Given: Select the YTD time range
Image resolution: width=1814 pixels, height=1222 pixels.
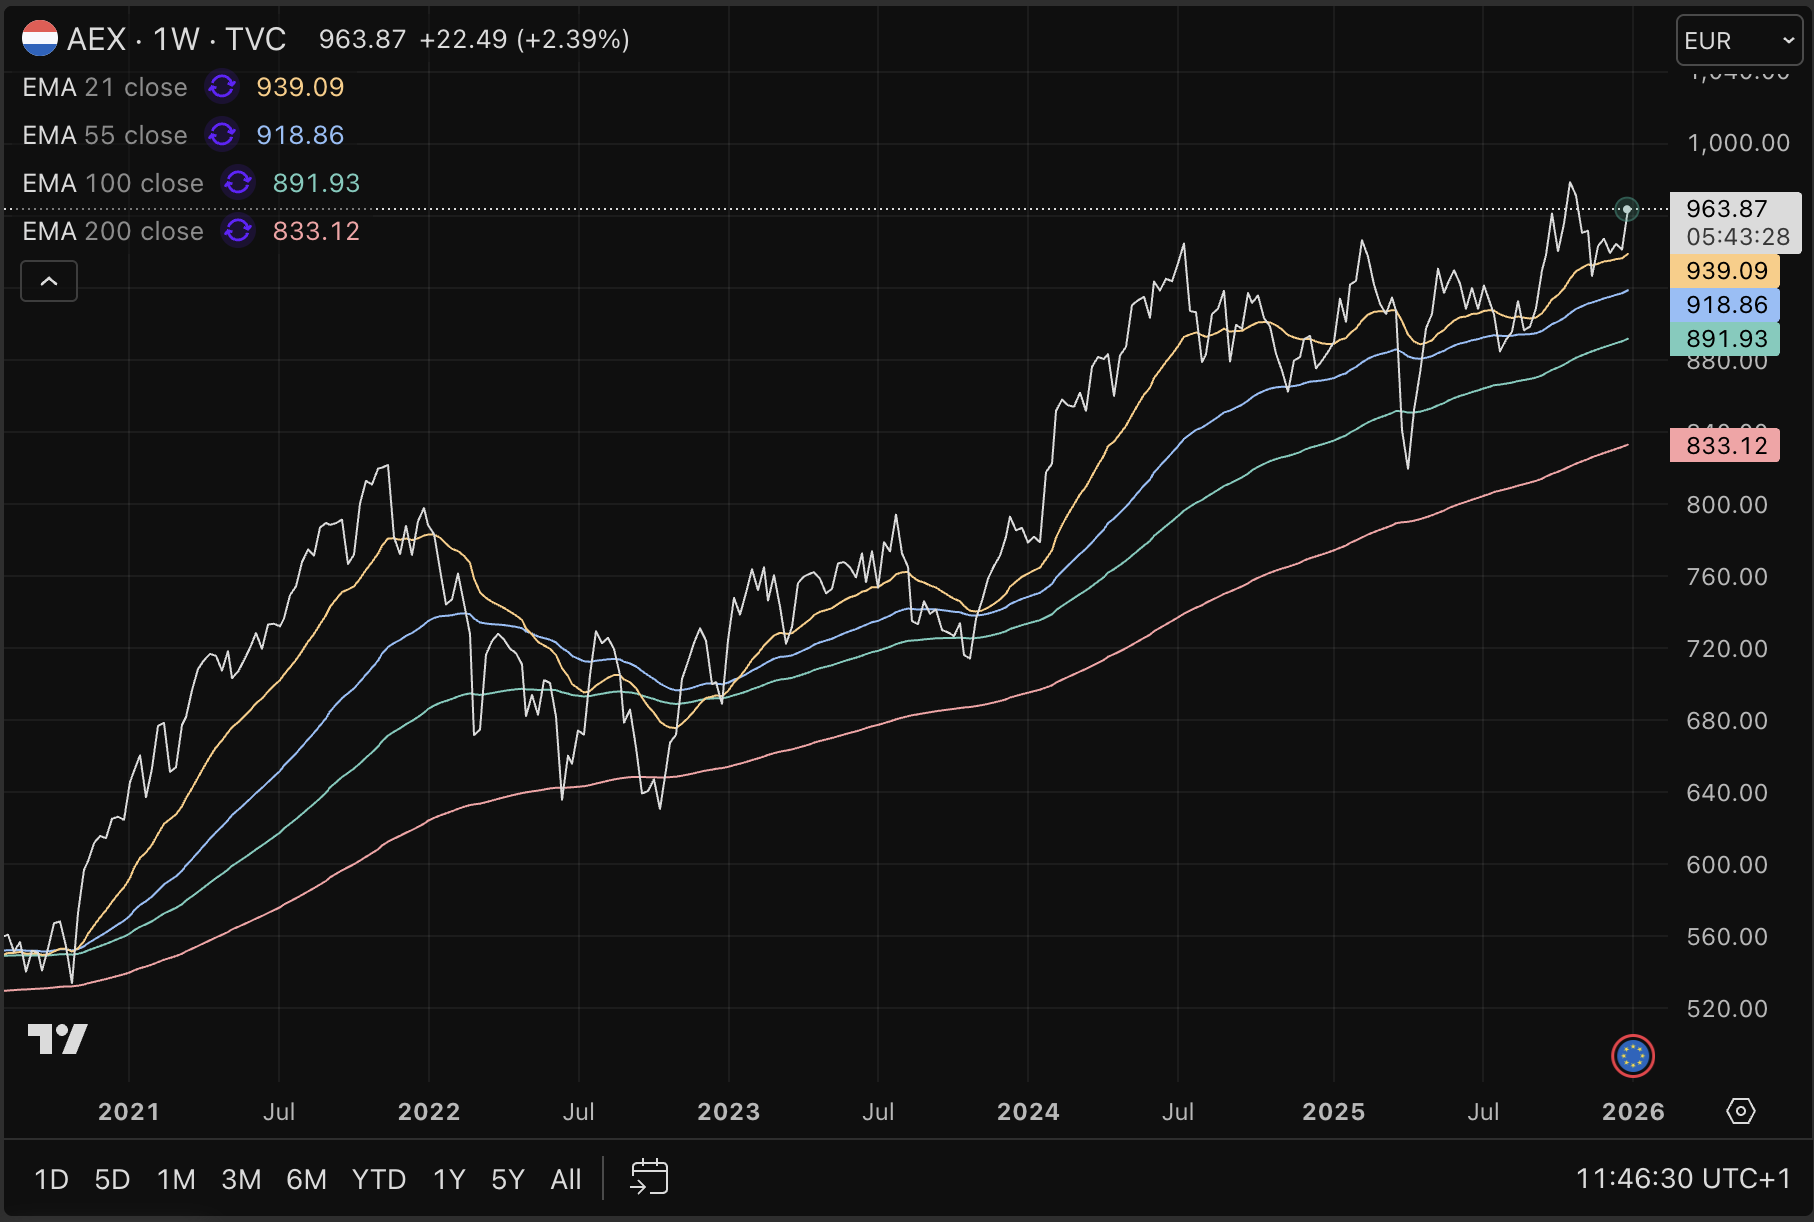Looking at the screenshot, I should tap(378, 1180).
